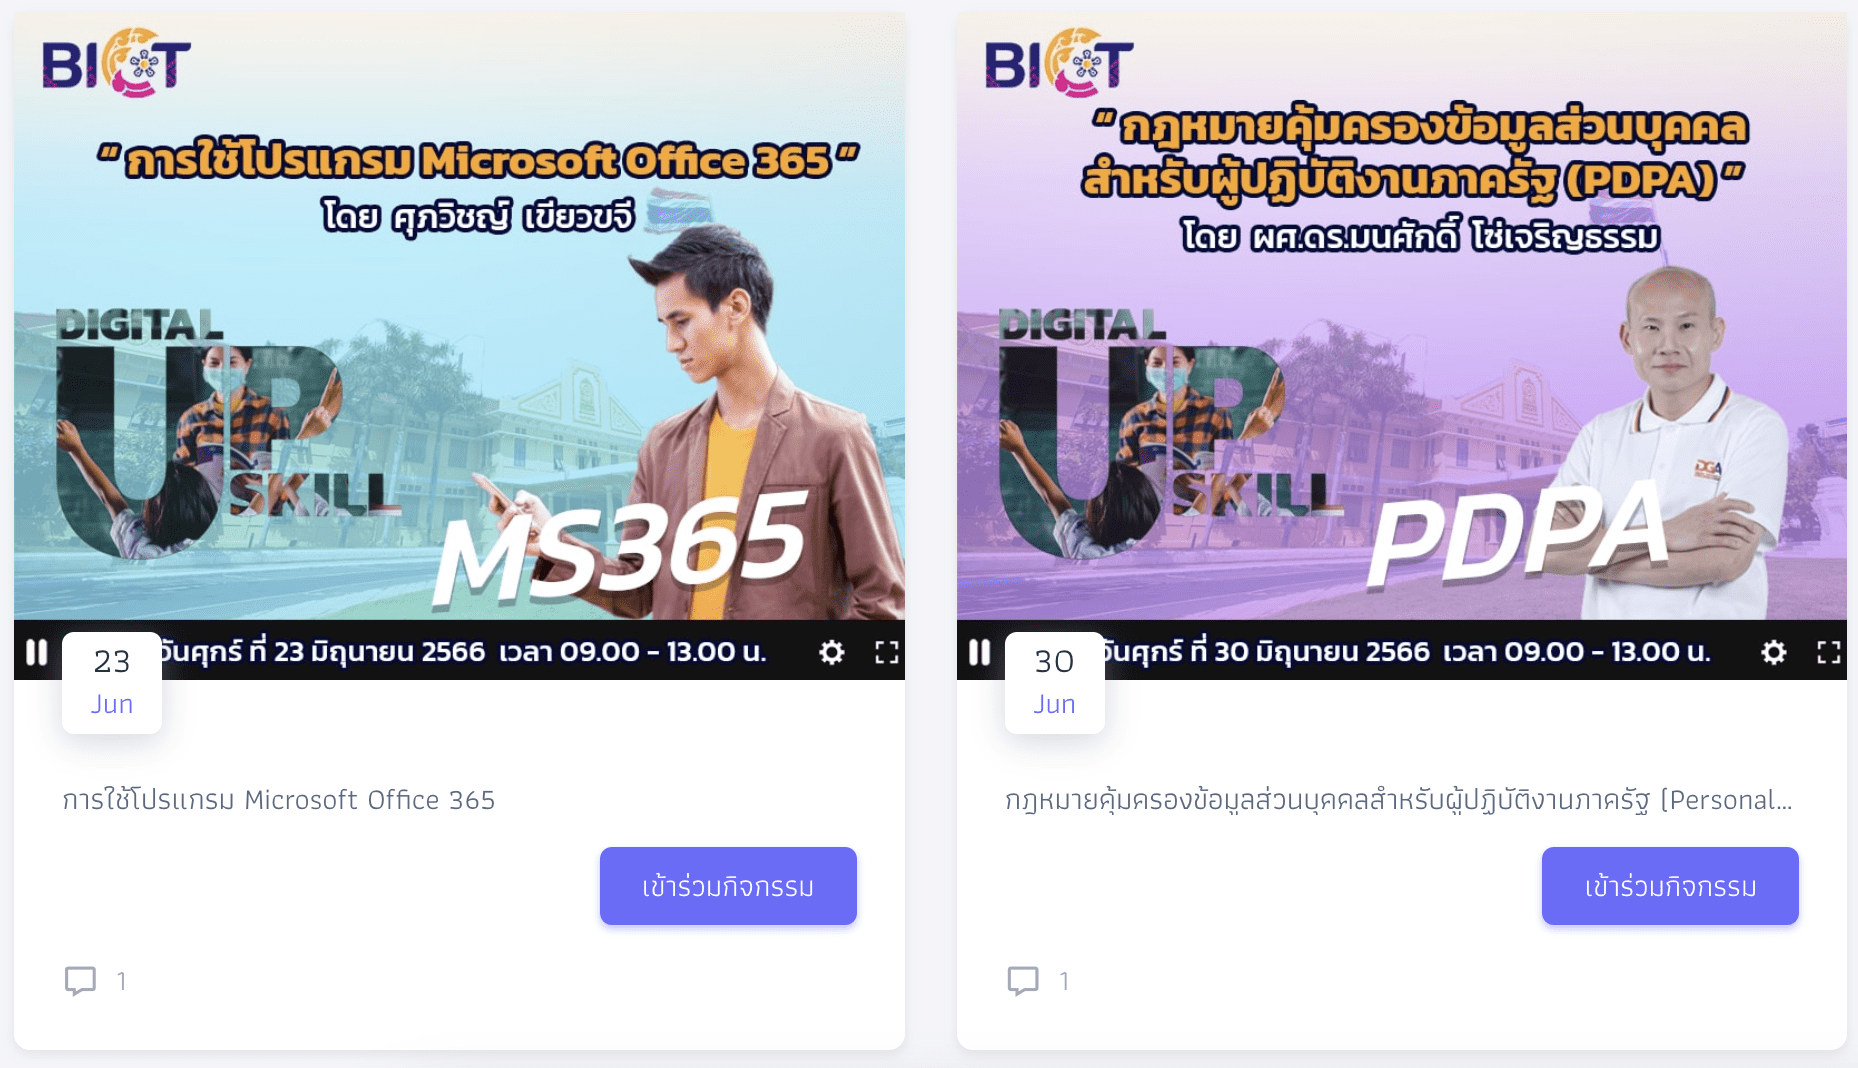
Task: Select the 23 Jun date badge
Action: (x=112, y=683)
